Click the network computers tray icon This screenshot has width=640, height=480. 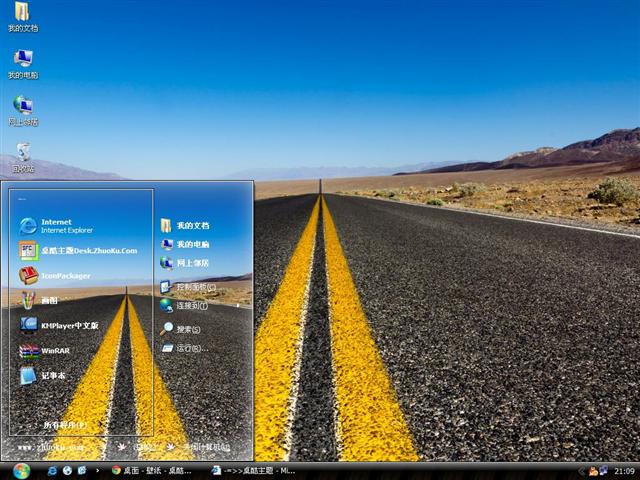[604, 471]
